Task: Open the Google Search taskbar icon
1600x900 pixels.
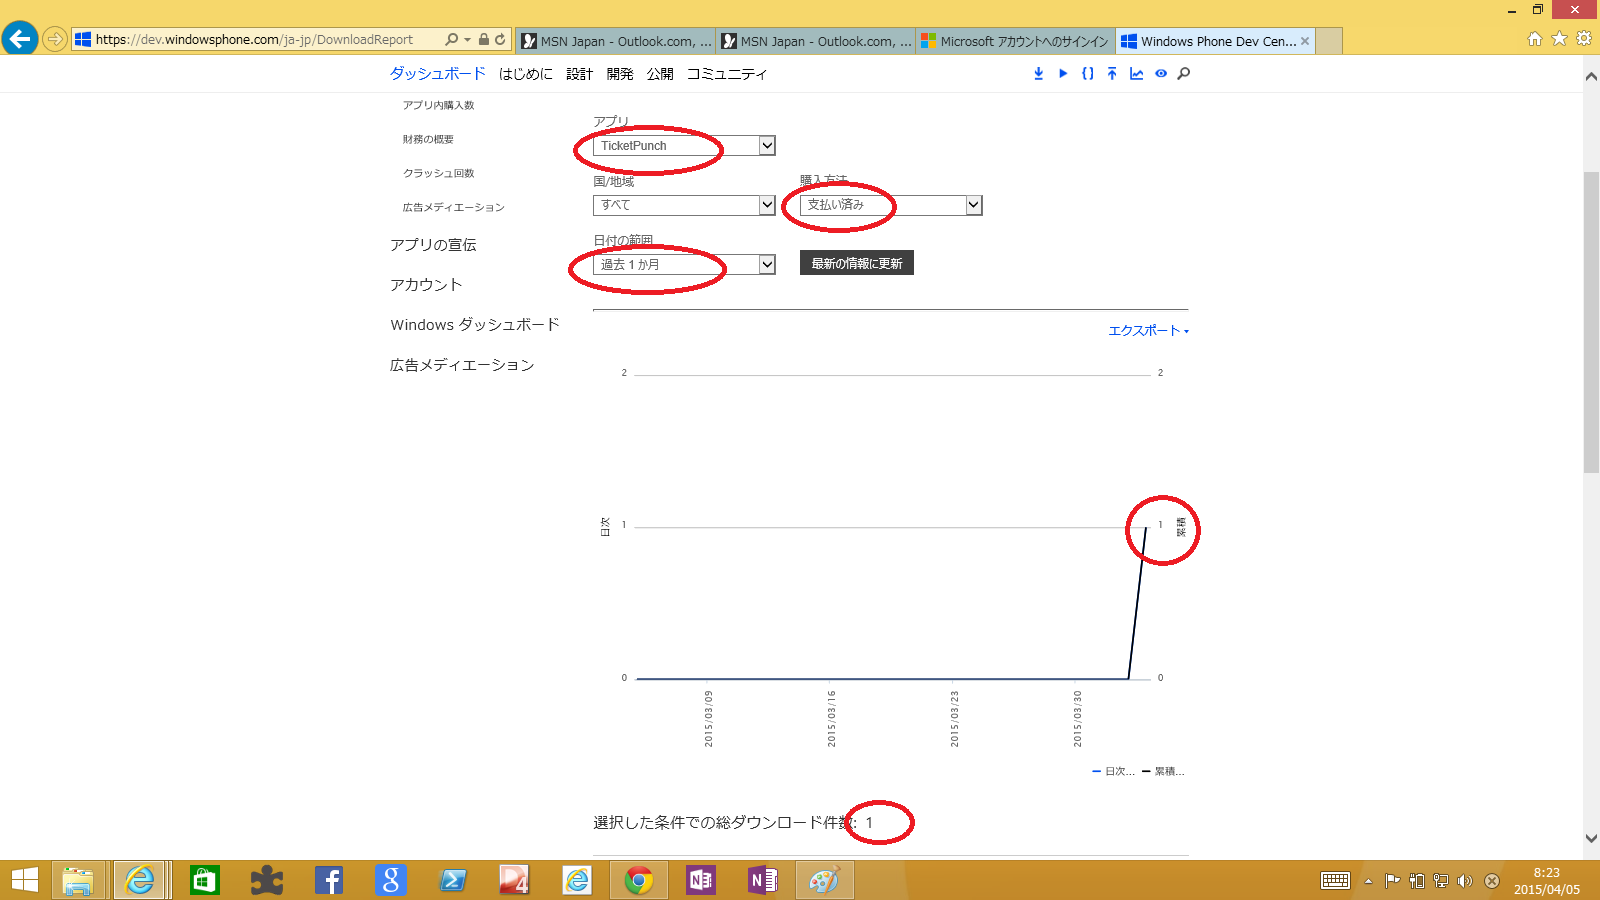Action: click(391, 880)
